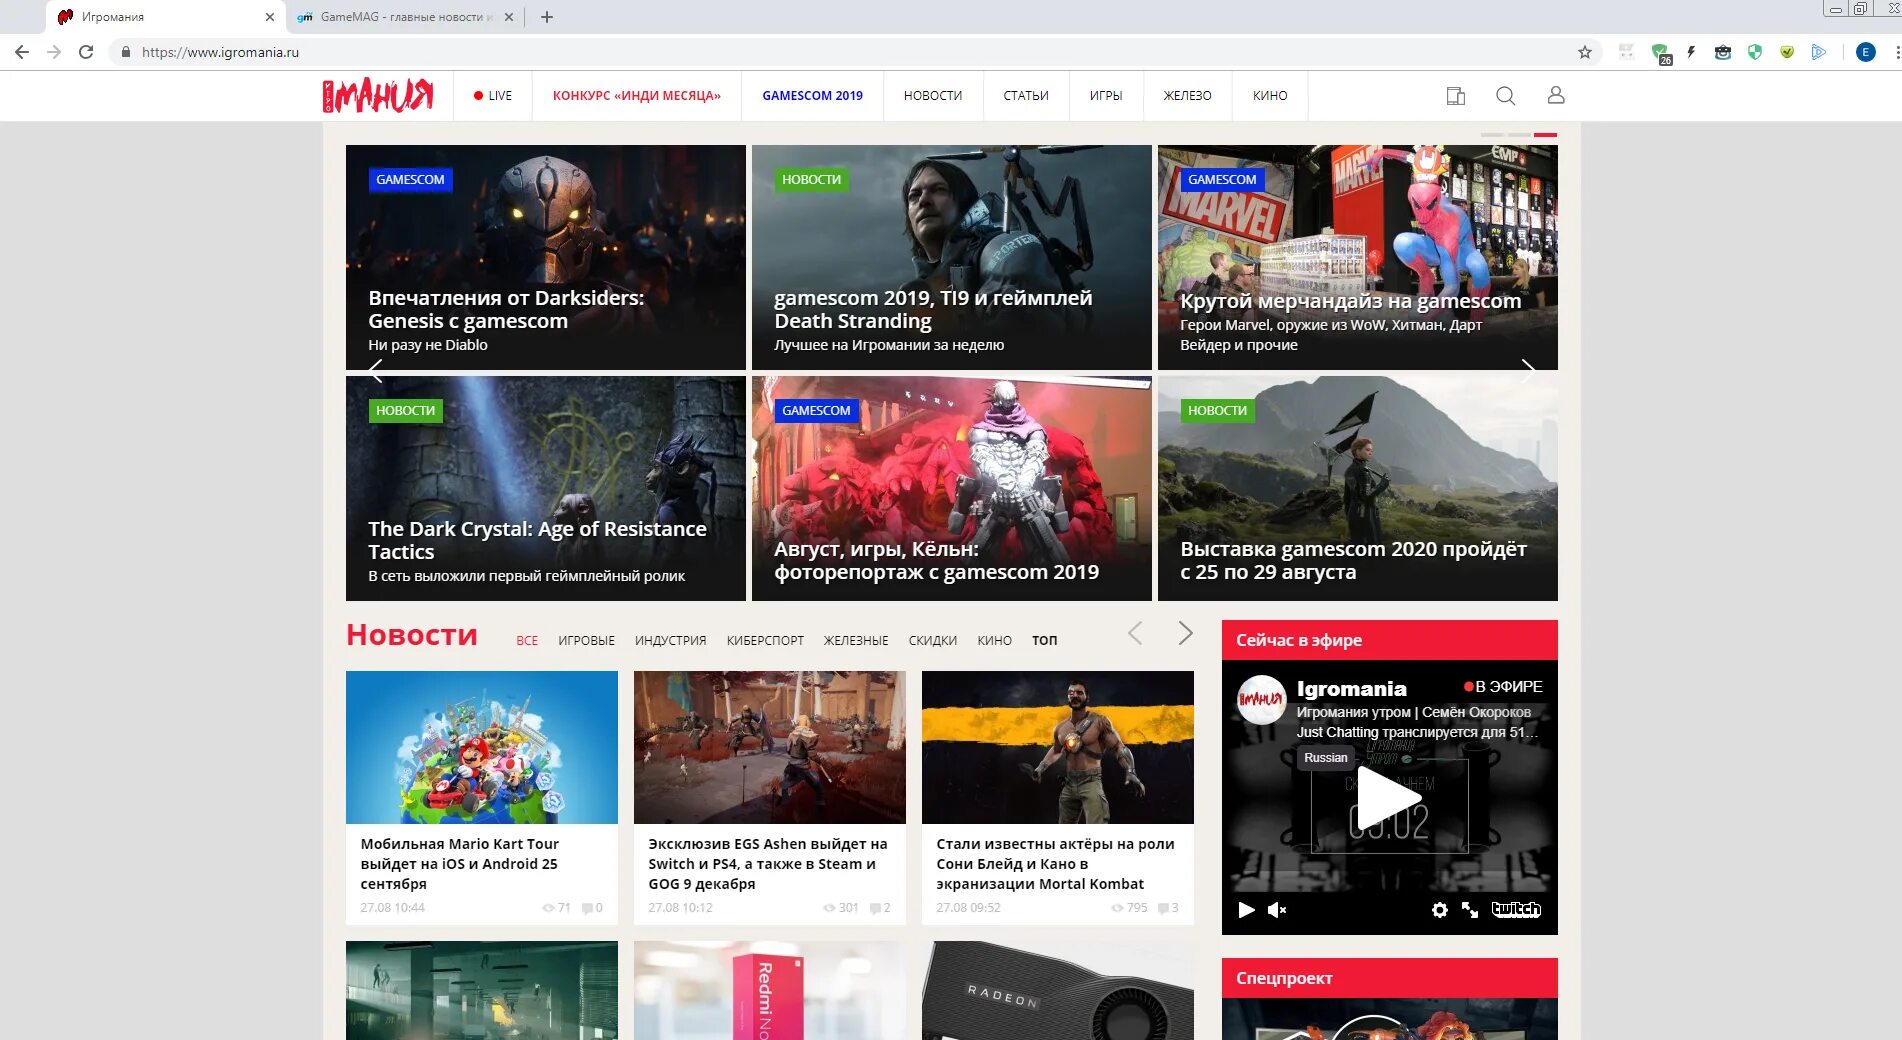Open the НОВОСТИ menu item
Viewport: 1902px width, 1040px height.
coord(933,96)
